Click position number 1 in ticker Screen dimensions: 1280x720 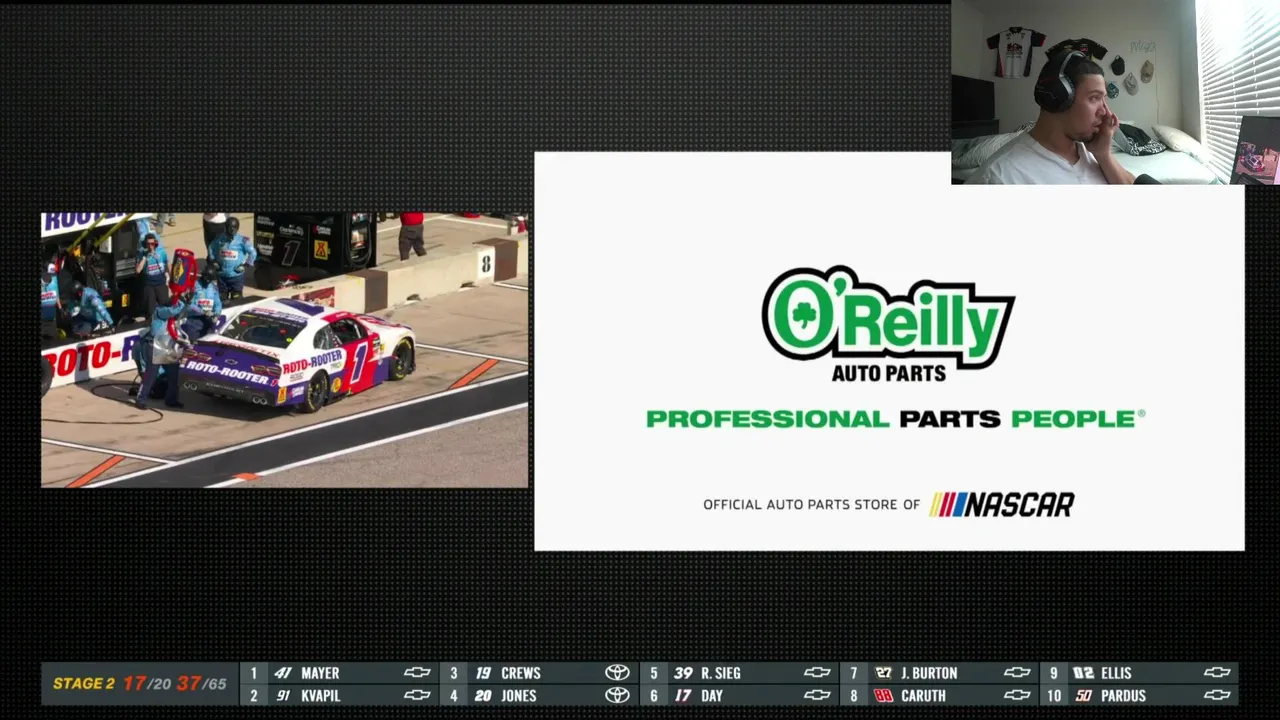[x=254, y=673]
